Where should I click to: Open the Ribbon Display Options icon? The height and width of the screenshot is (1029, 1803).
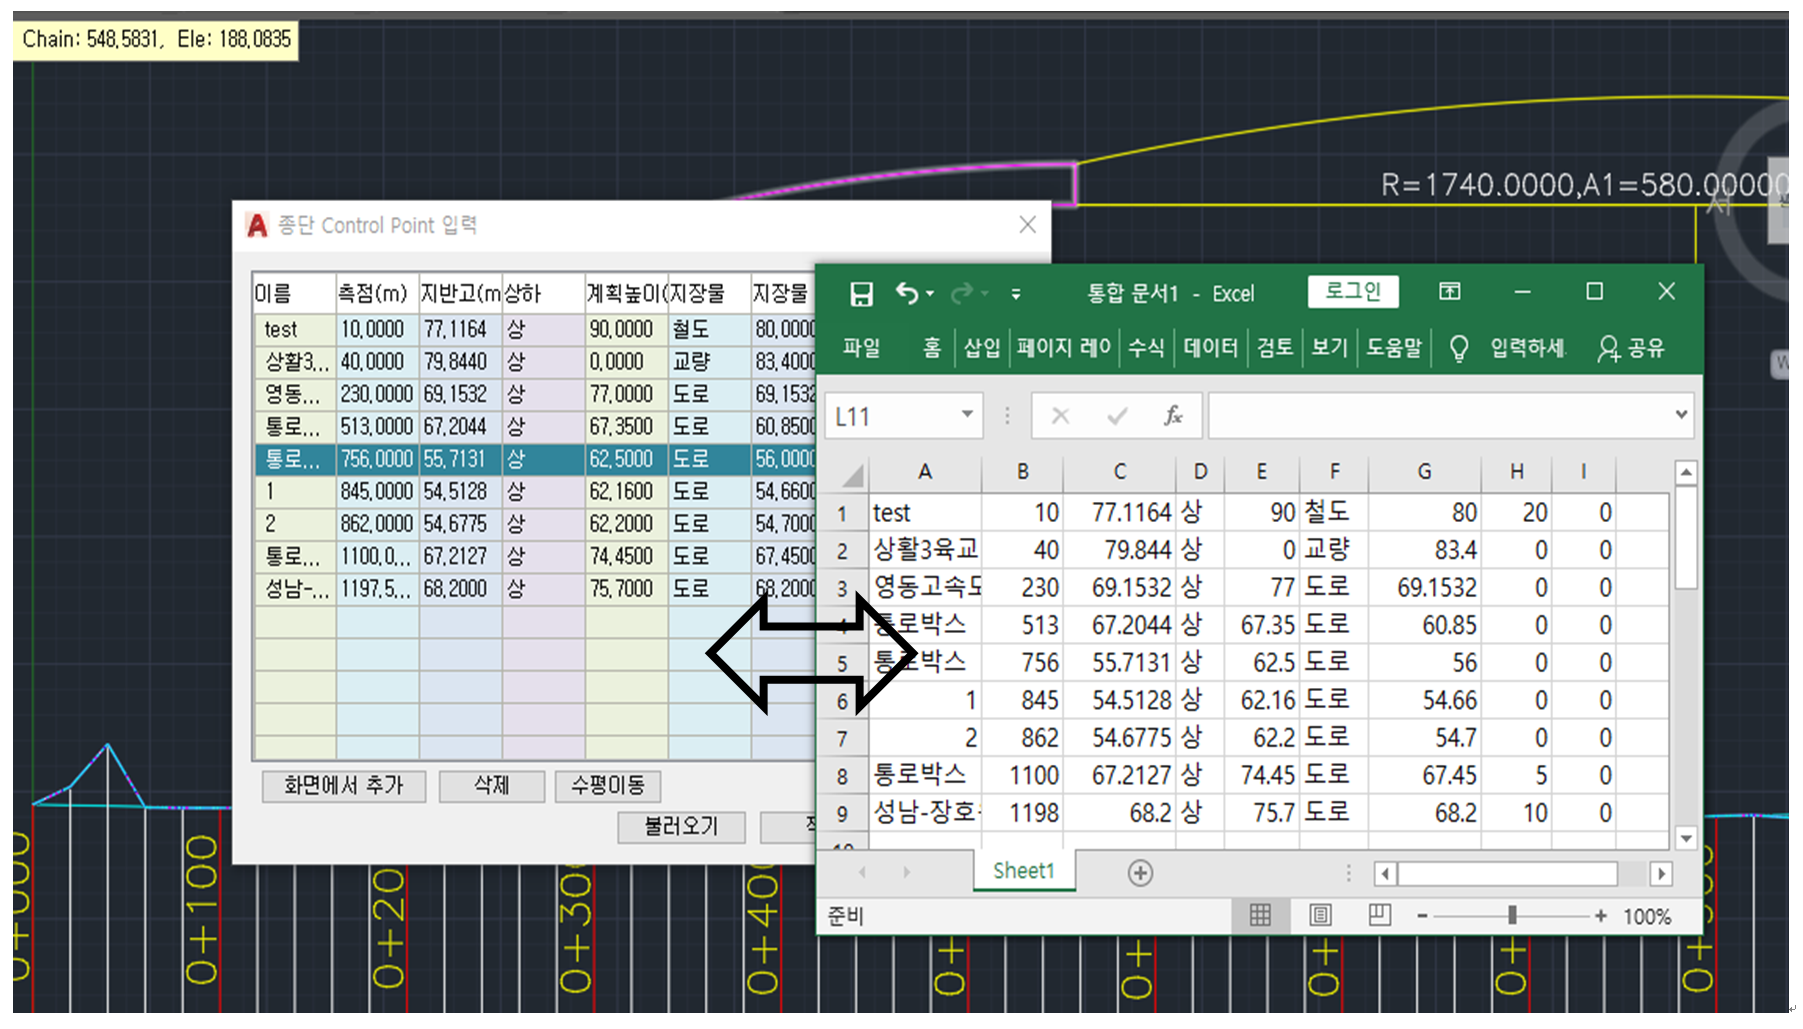coord(1449,291)
